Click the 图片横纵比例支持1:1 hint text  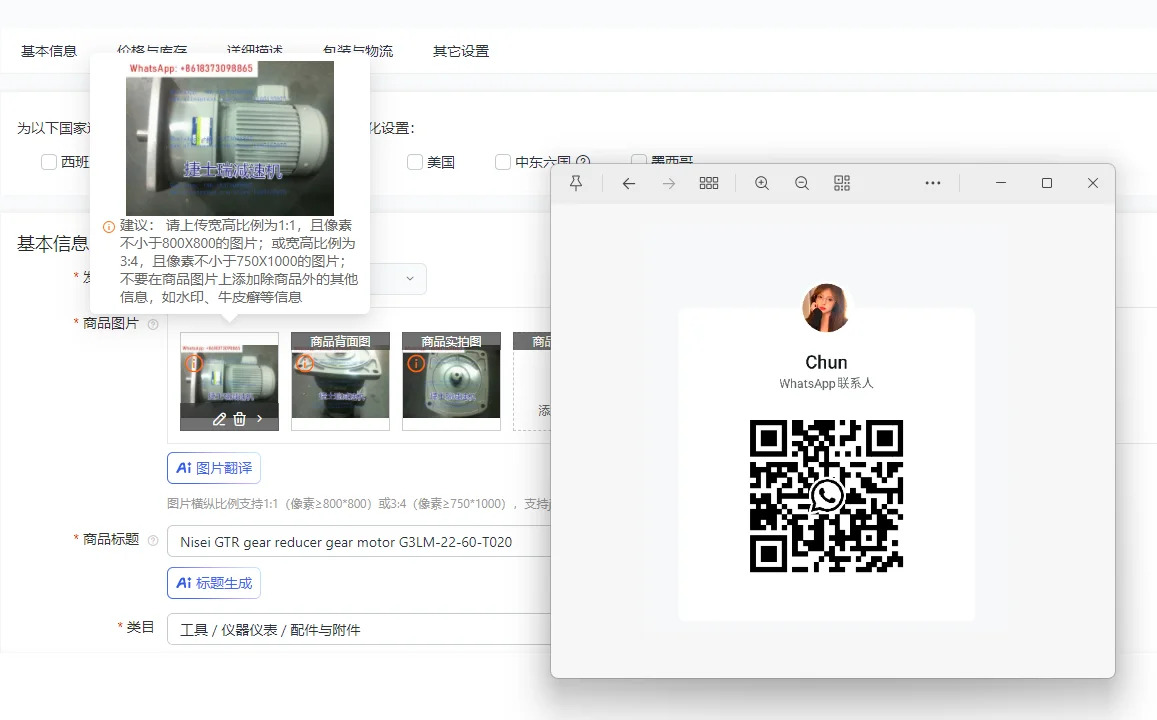pyautogui.click(x=359, y=504)
